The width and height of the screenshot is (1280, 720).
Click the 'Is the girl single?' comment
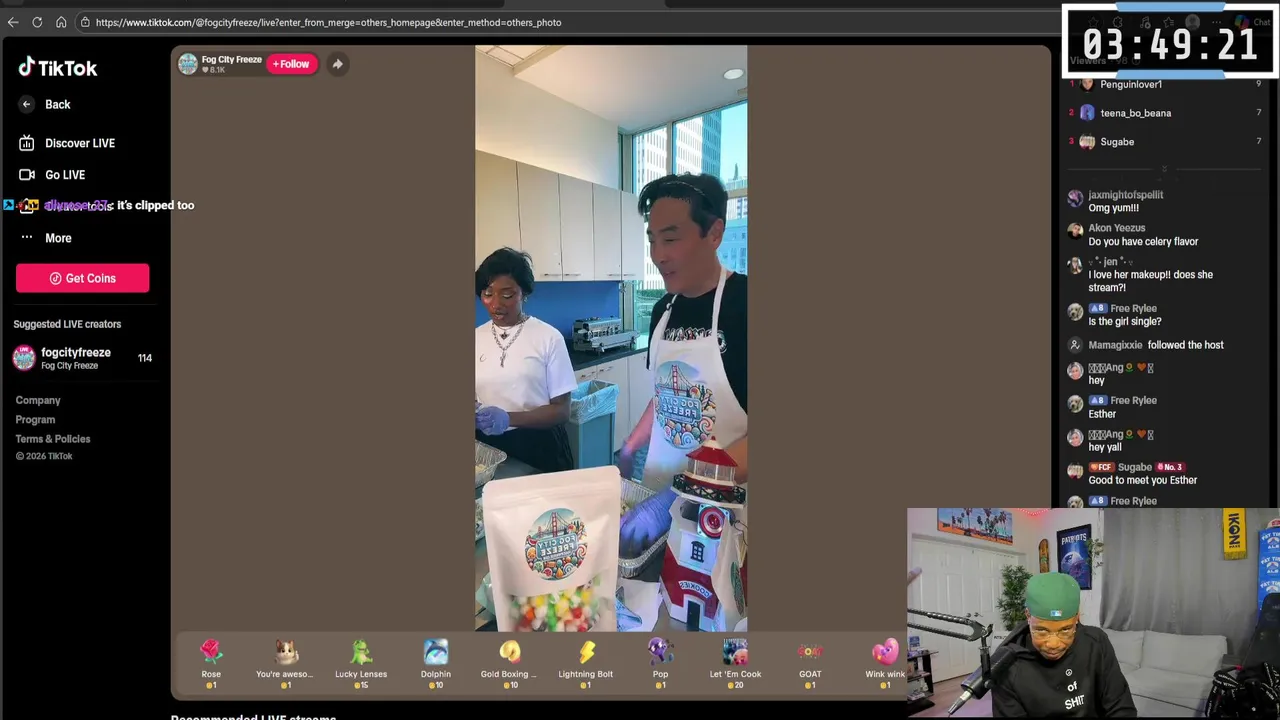[x=1125, y=322]
